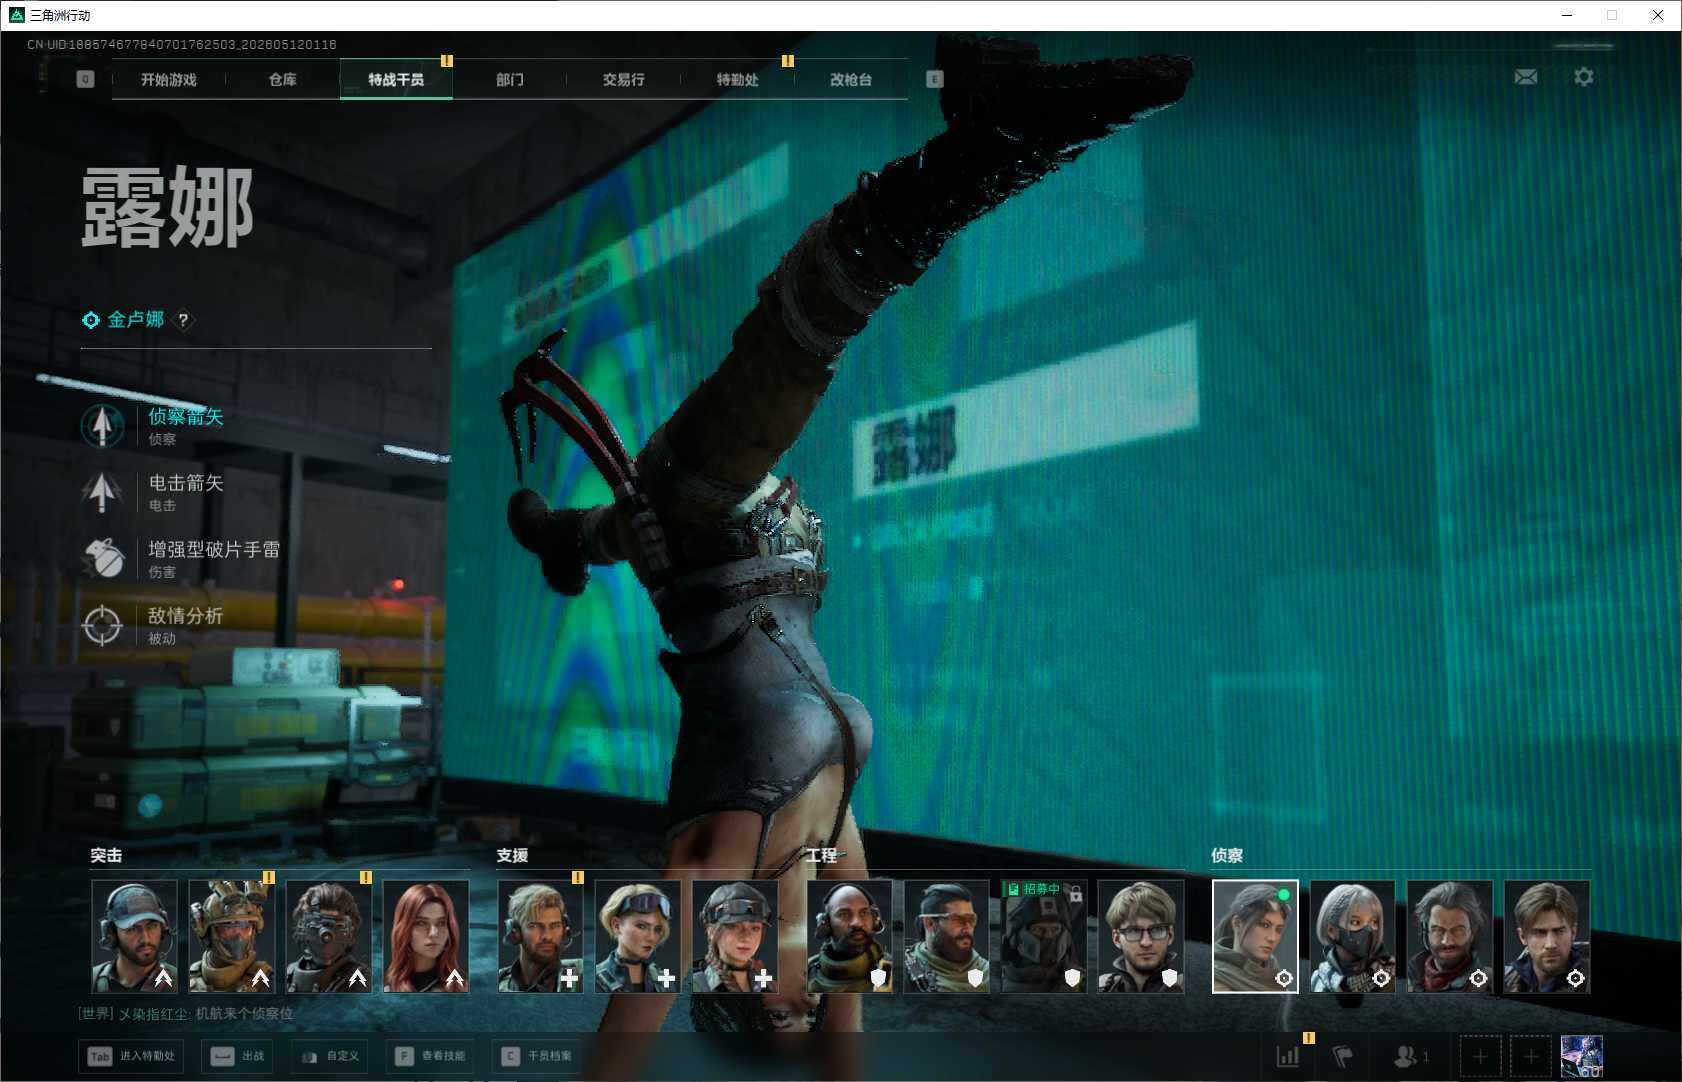Open the 开始游戏 tab
The height and width of the screenshot is (1082, 1682).
(x=169, y=79)
